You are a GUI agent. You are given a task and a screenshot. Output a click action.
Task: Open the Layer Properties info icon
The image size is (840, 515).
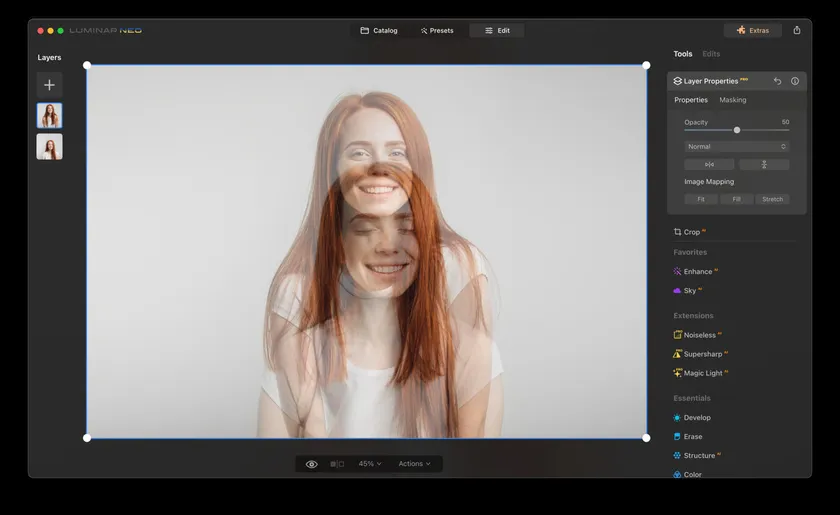tap(795, 81)
